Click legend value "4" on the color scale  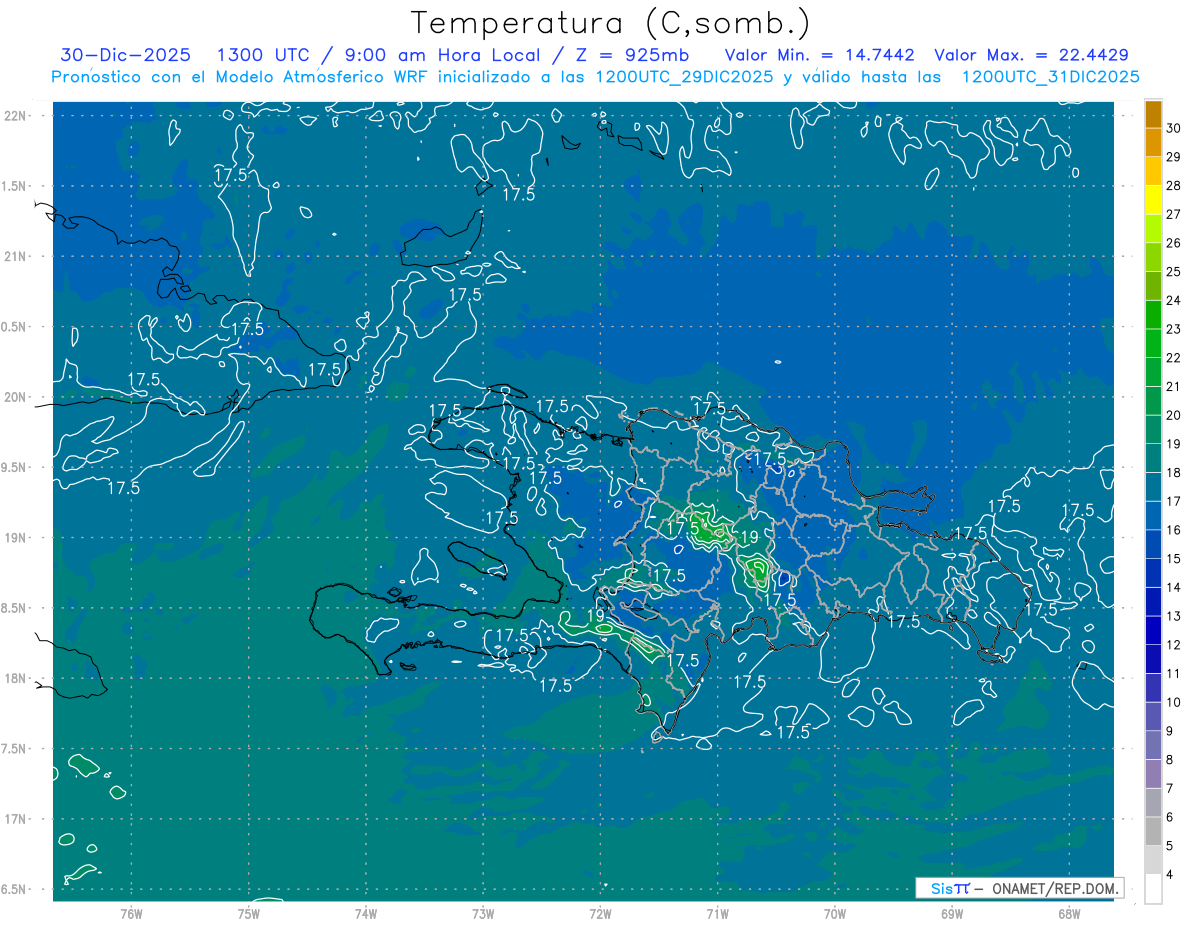pyautogui.click(x=1170, y=874)
